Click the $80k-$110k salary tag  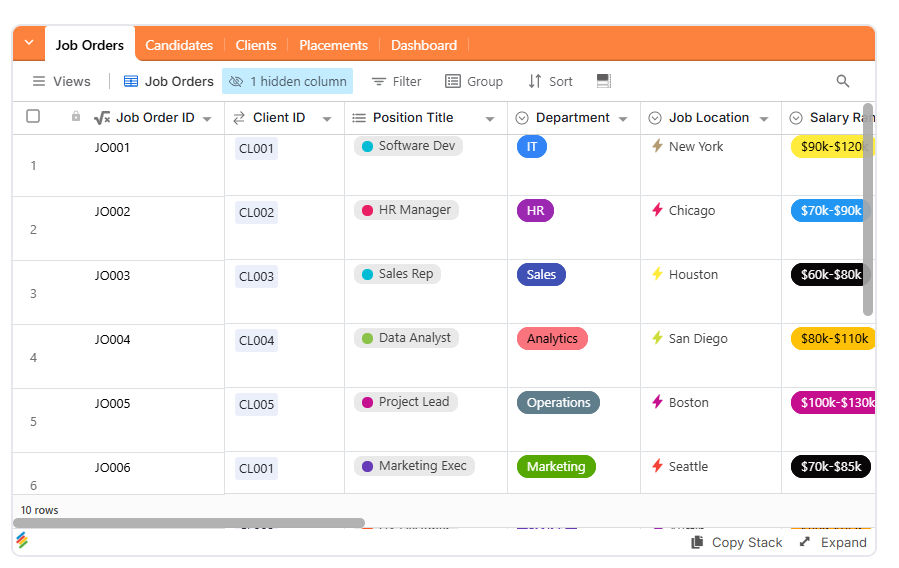tap(834, 338)
